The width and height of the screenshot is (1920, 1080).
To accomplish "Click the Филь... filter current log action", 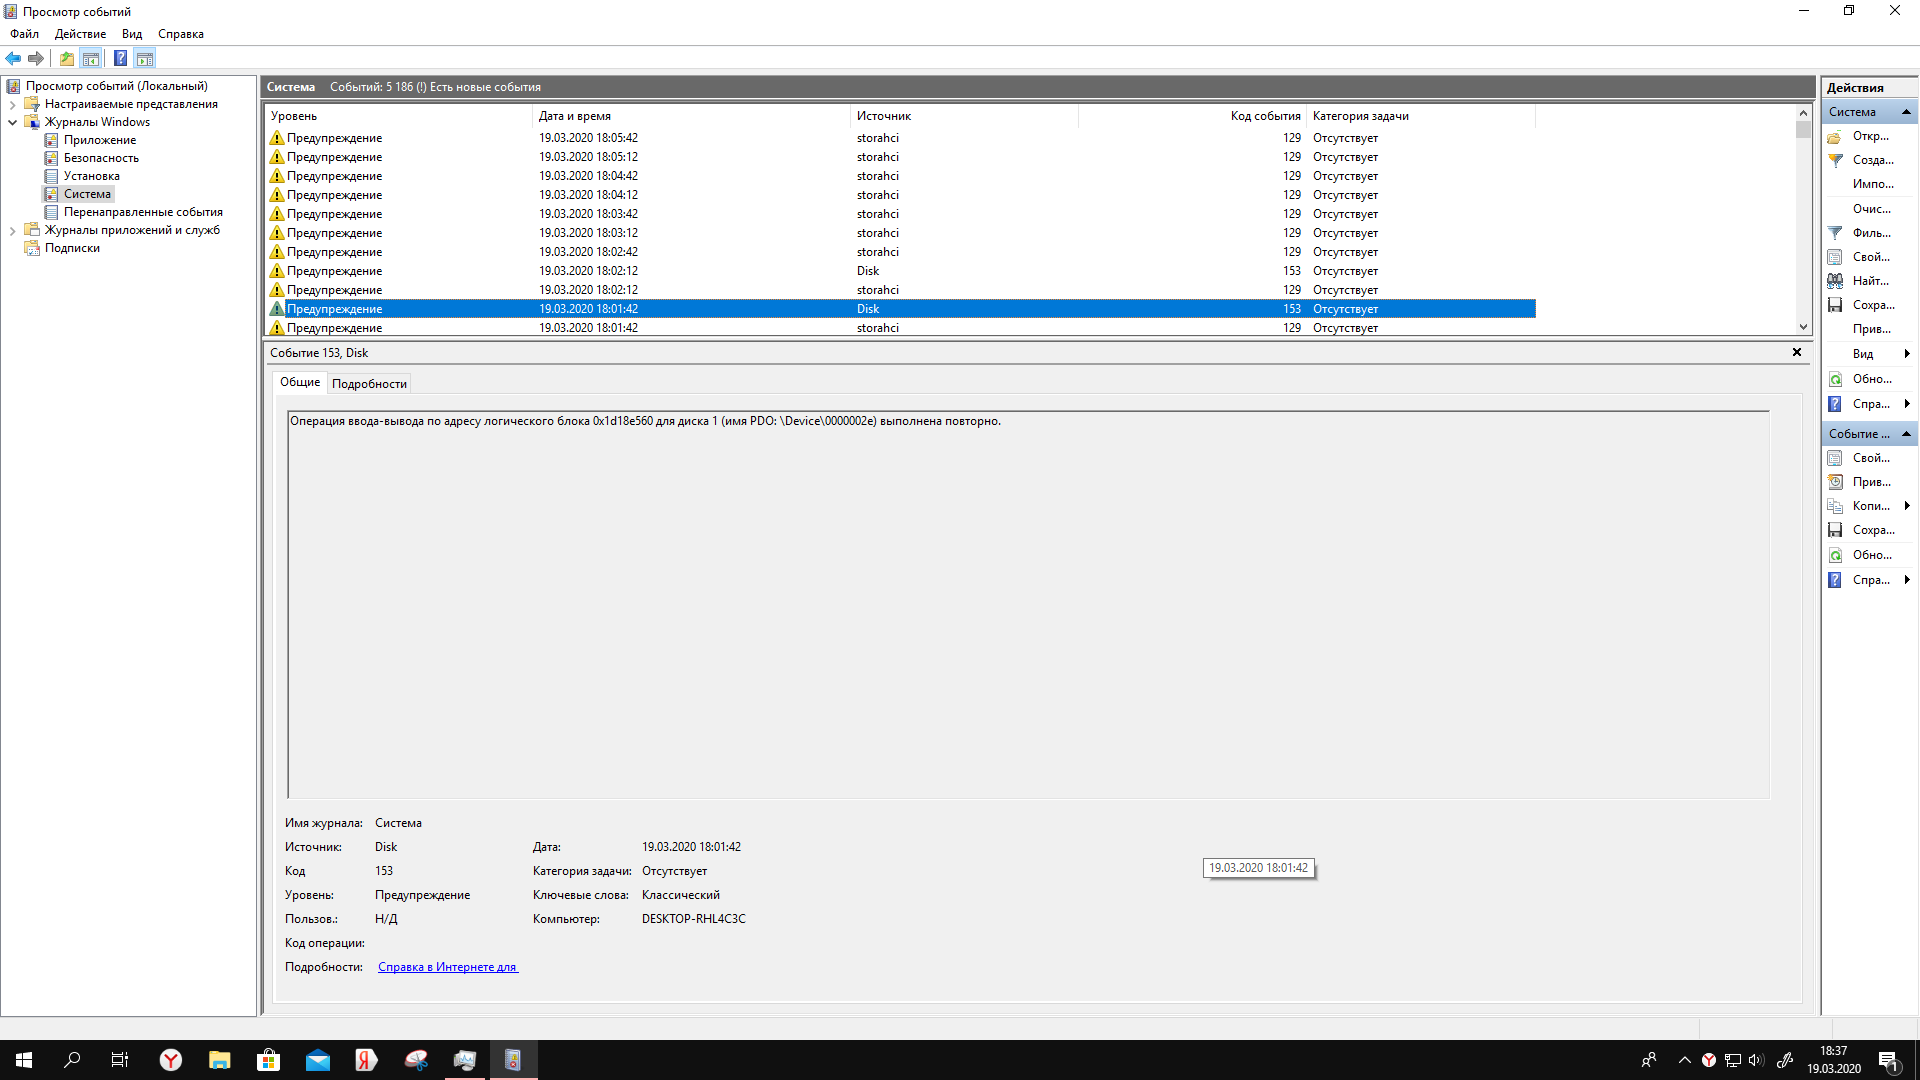I will [x=1870, y=233].
